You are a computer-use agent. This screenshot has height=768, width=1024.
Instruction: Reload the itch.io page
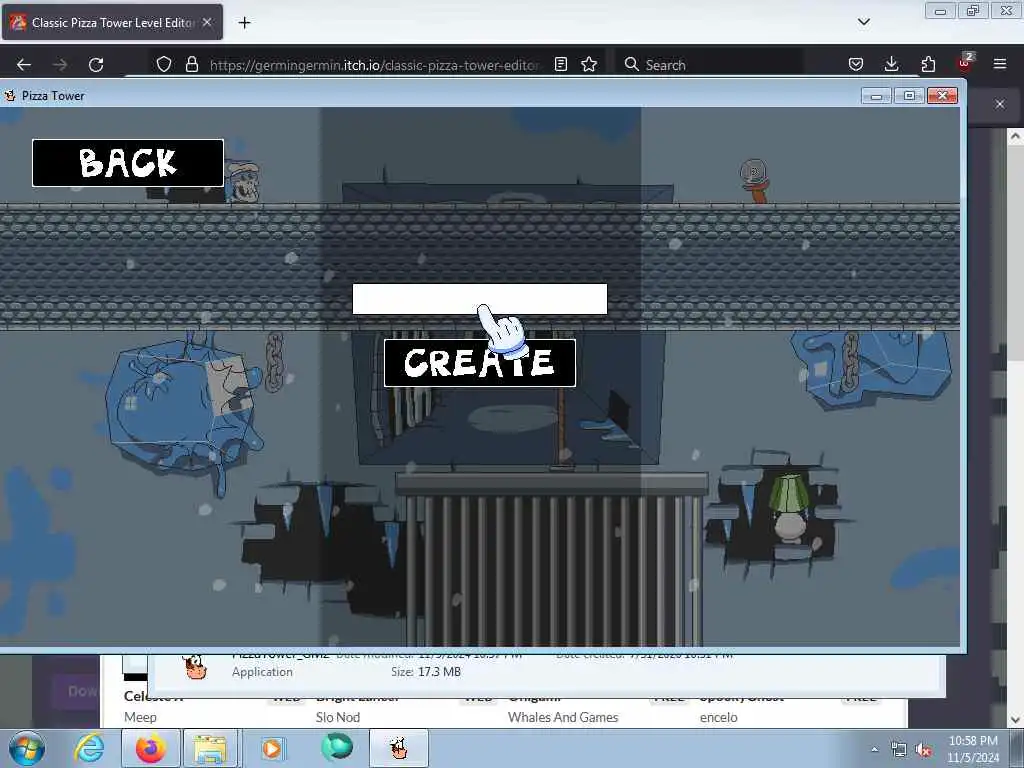(96, 65)
